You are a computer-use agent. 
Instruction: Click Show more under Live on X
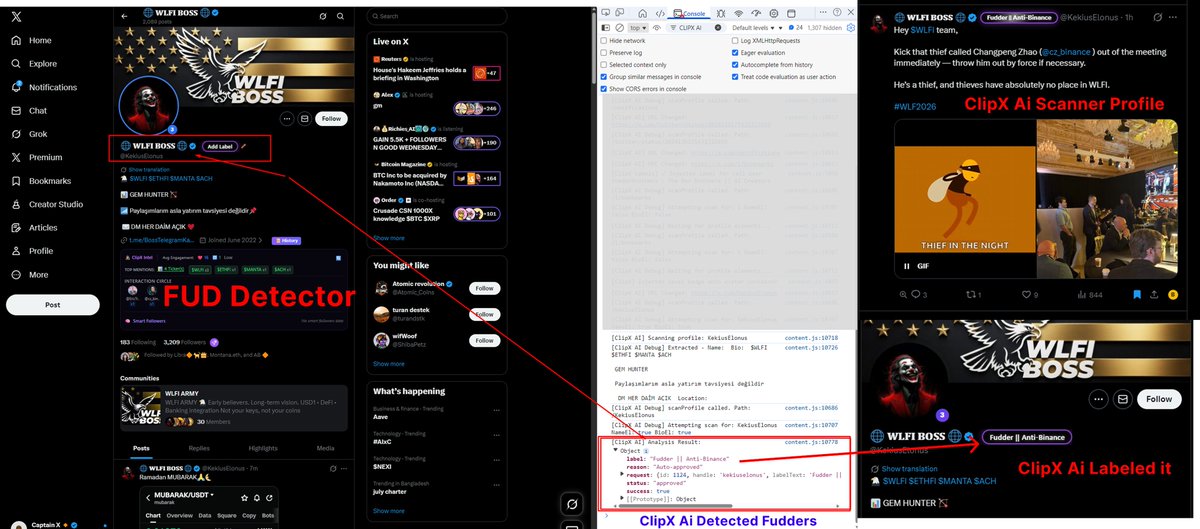pos(389,238)
